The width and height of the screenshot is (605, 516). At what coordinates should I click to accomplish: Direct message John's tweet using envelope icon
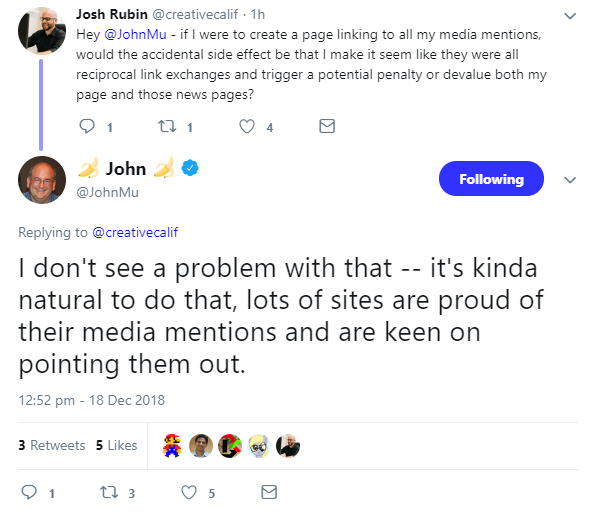(x=268, y=492)
